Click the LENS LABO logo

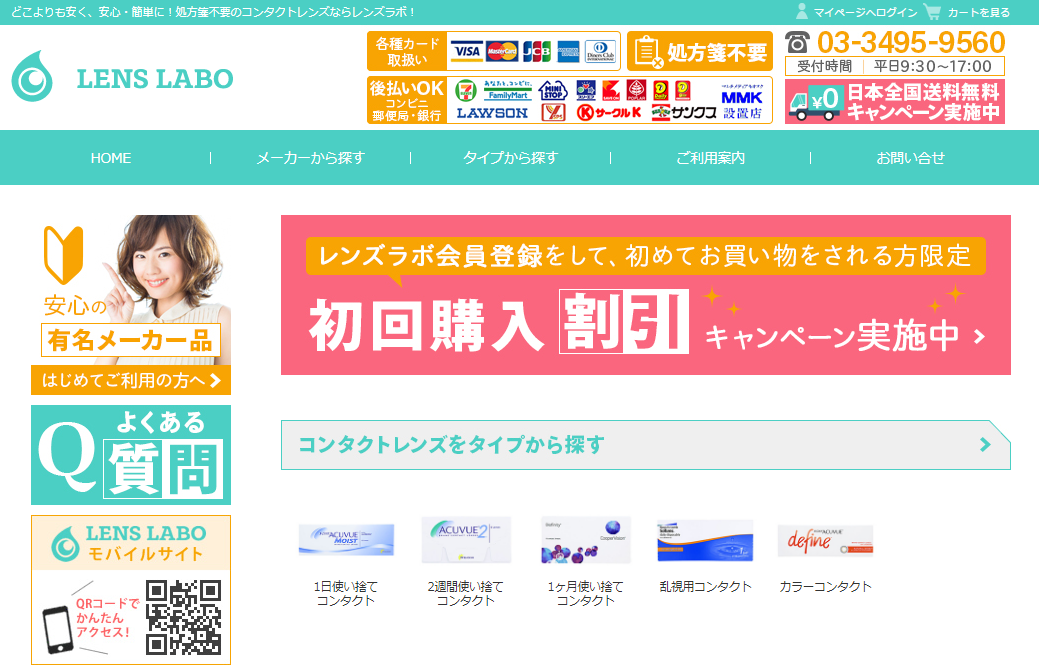click(122, 78)
